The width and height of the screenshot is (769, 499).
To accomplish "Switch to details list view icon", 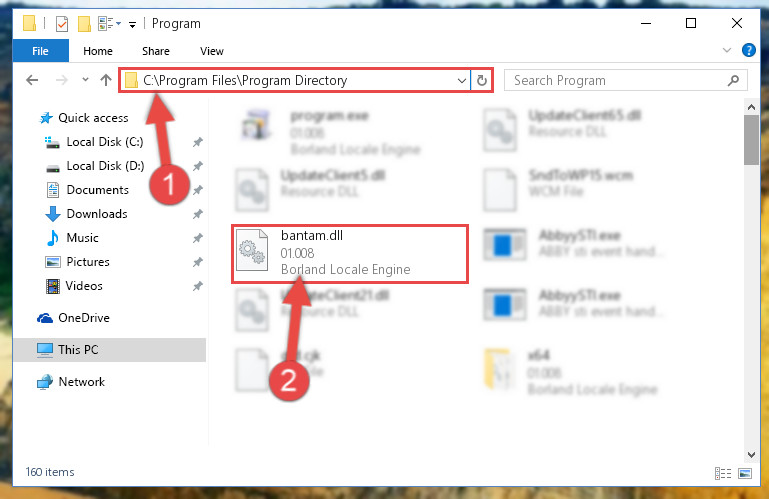I will coord(723,473).
